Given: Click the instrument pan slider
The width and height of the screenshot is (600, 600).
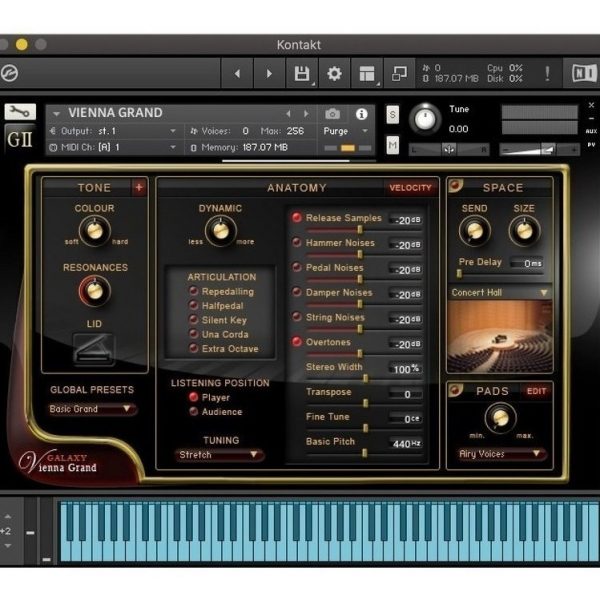Looking at the screenshot, I should [449, 150].
